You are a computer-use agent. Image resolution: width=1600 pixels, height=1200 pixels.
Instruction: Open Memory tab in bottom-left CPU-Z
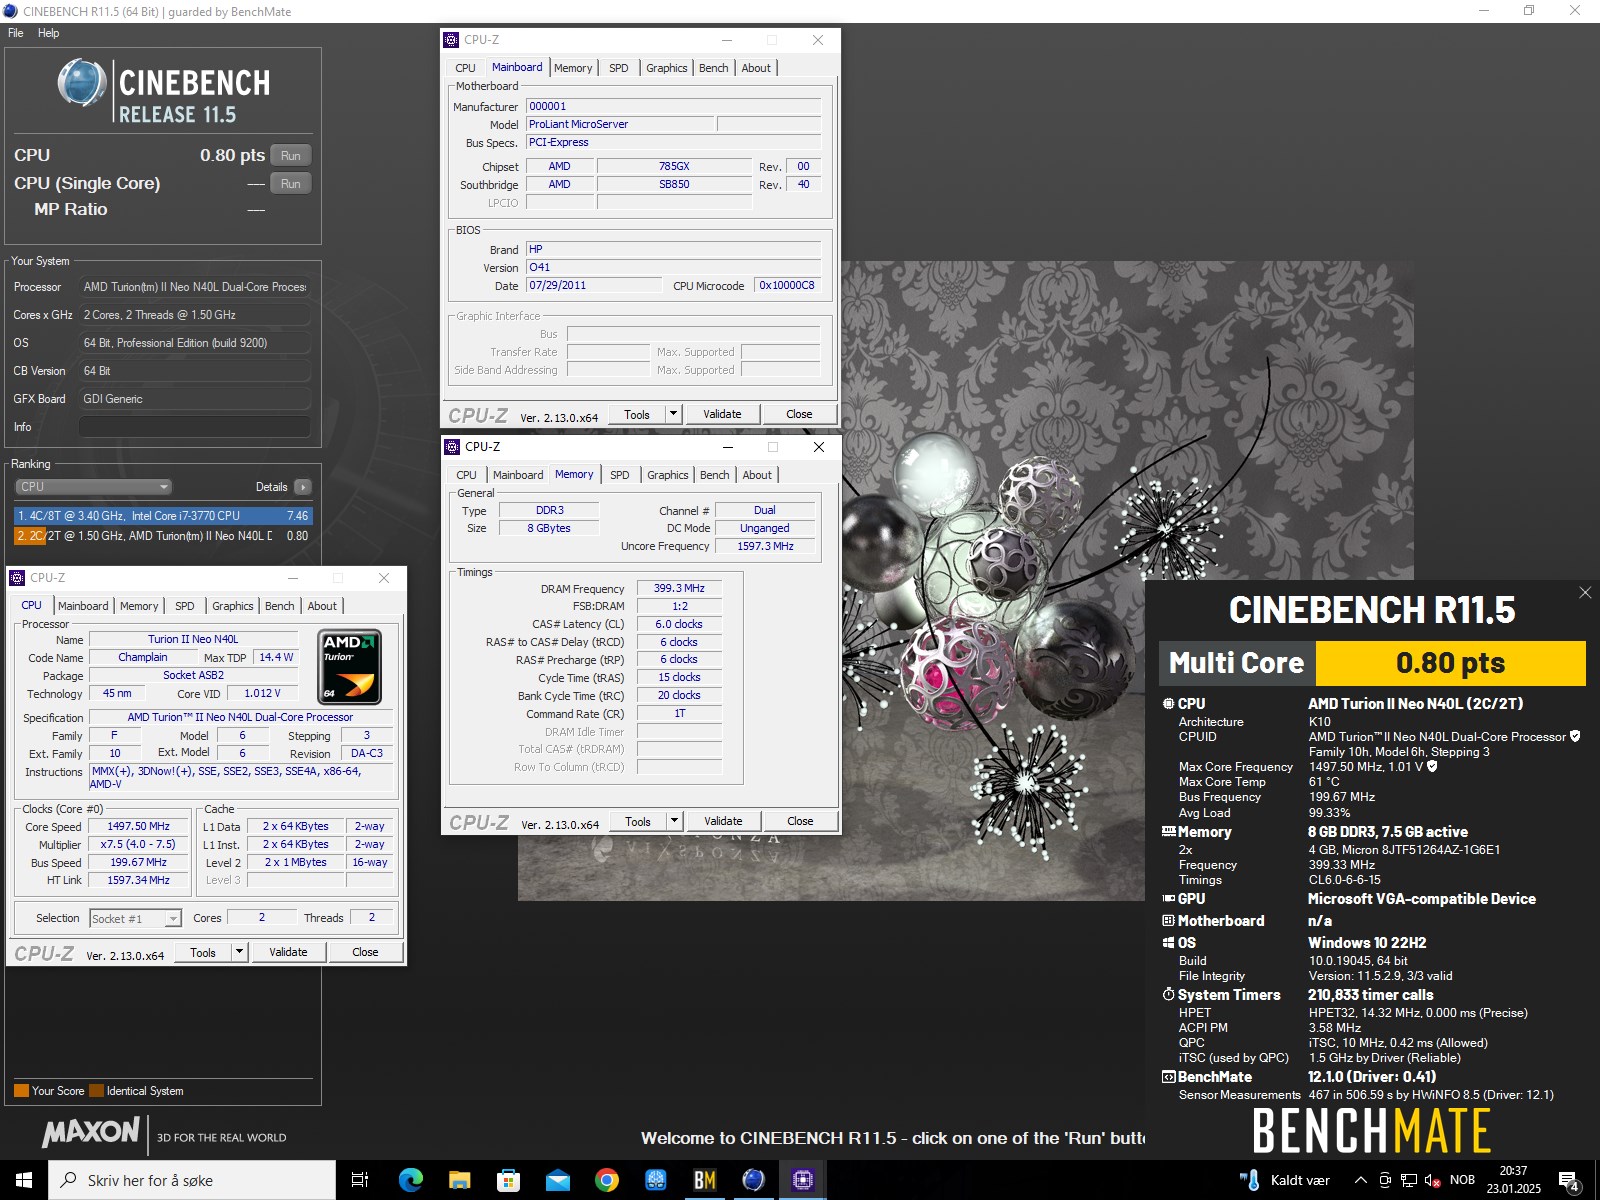(x=139, y=606)
